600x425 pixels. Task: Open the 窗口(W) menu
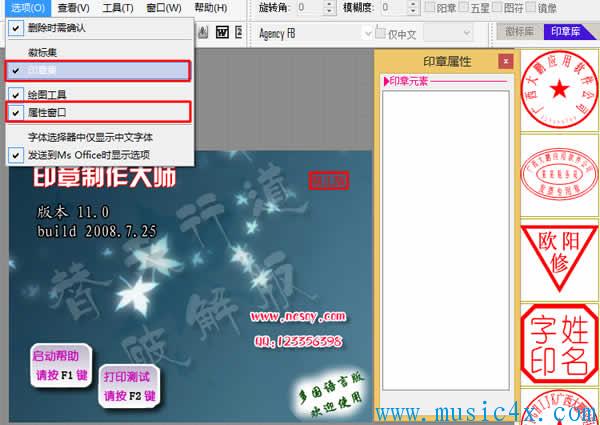[164, 8]
